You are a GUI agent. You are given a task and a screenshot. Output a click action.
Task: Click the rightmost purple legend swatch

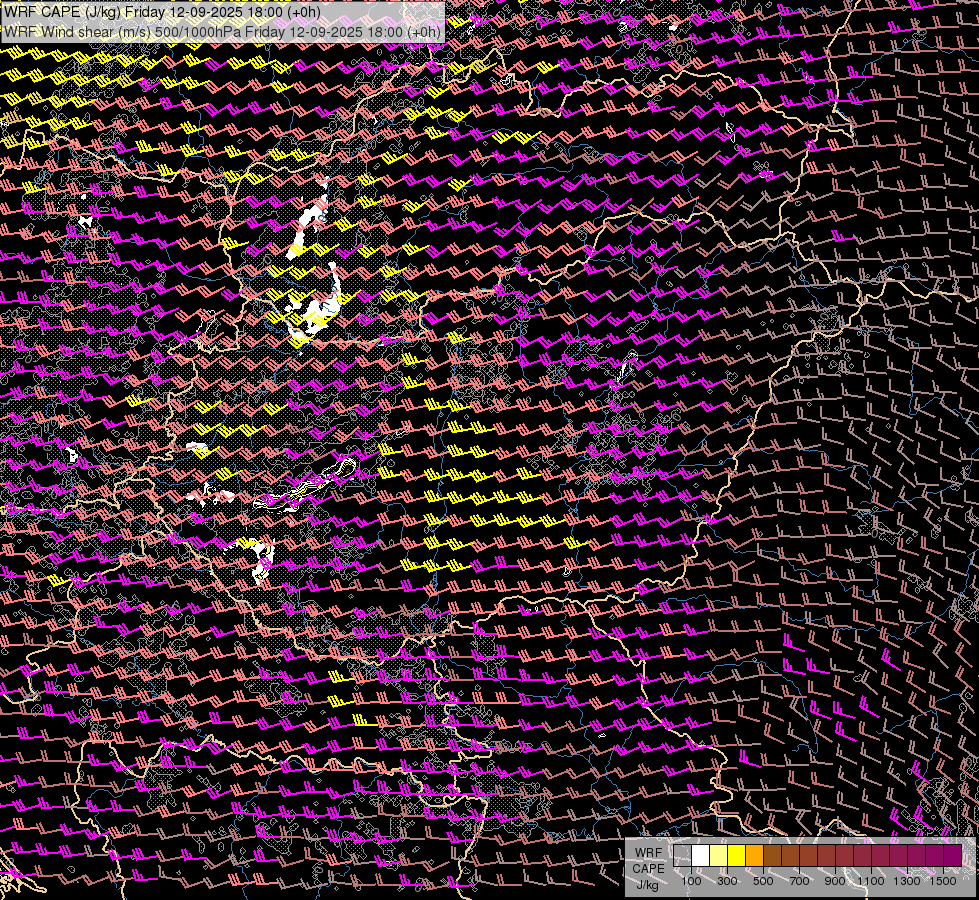(x=953, y=856)
